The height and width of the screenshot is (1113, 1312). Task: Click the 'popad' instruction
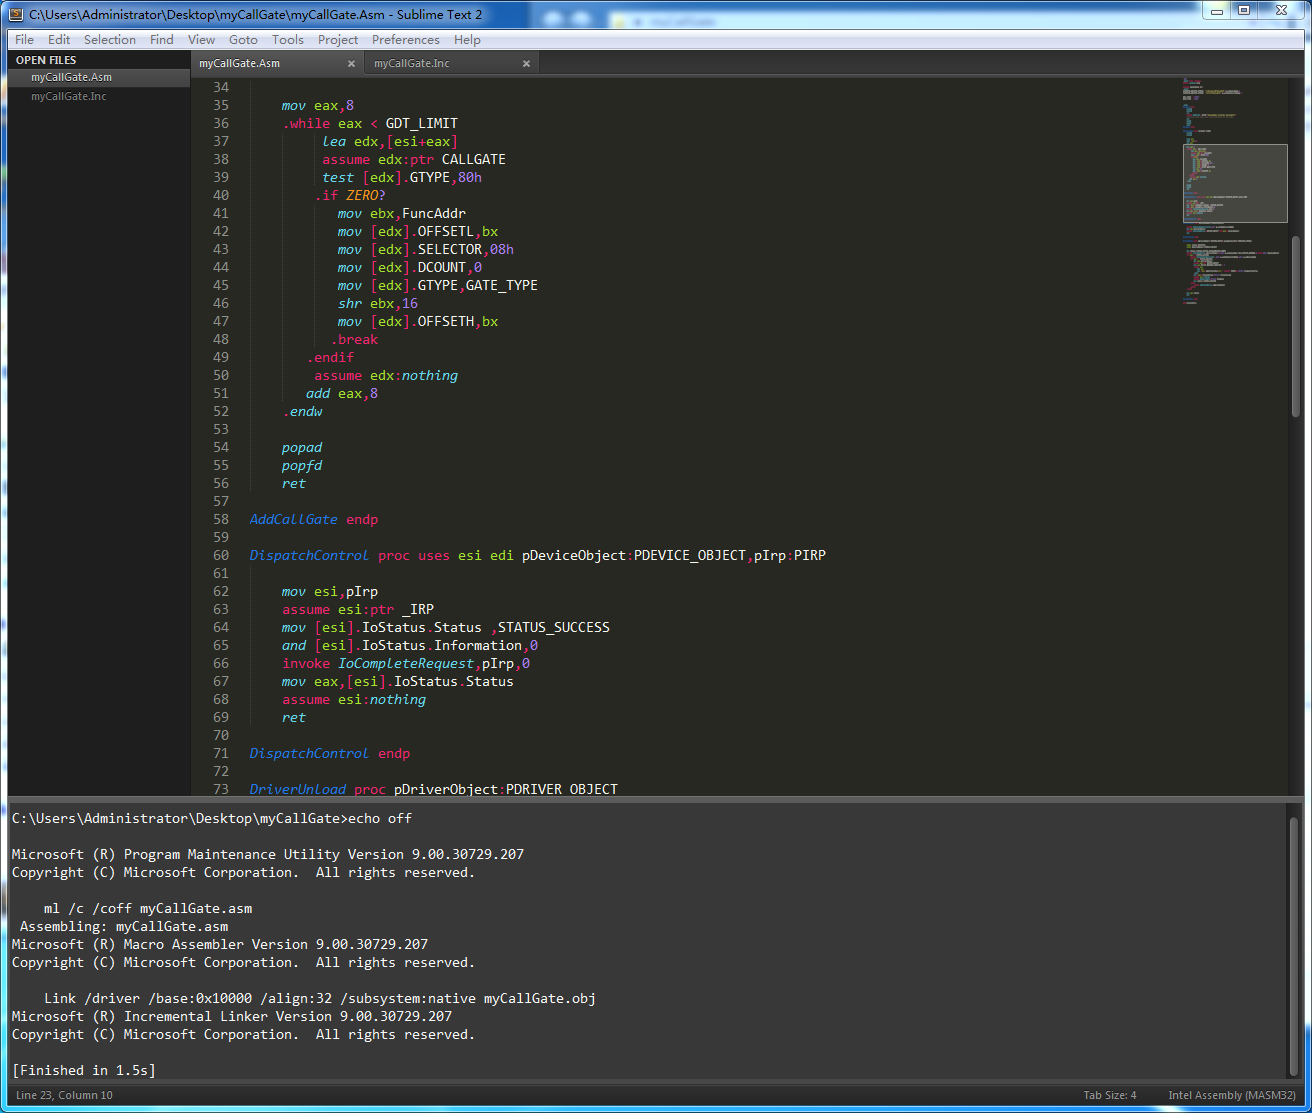click(302, 448)
